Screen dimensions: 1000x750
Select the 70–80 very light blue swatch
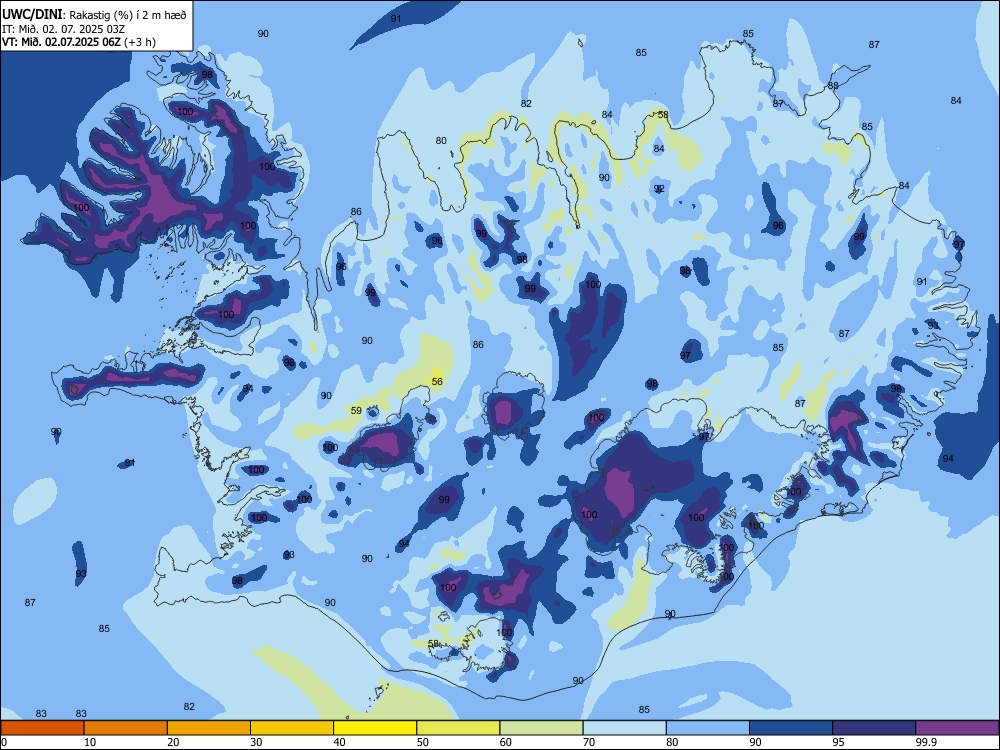click(x=624, y=728)
